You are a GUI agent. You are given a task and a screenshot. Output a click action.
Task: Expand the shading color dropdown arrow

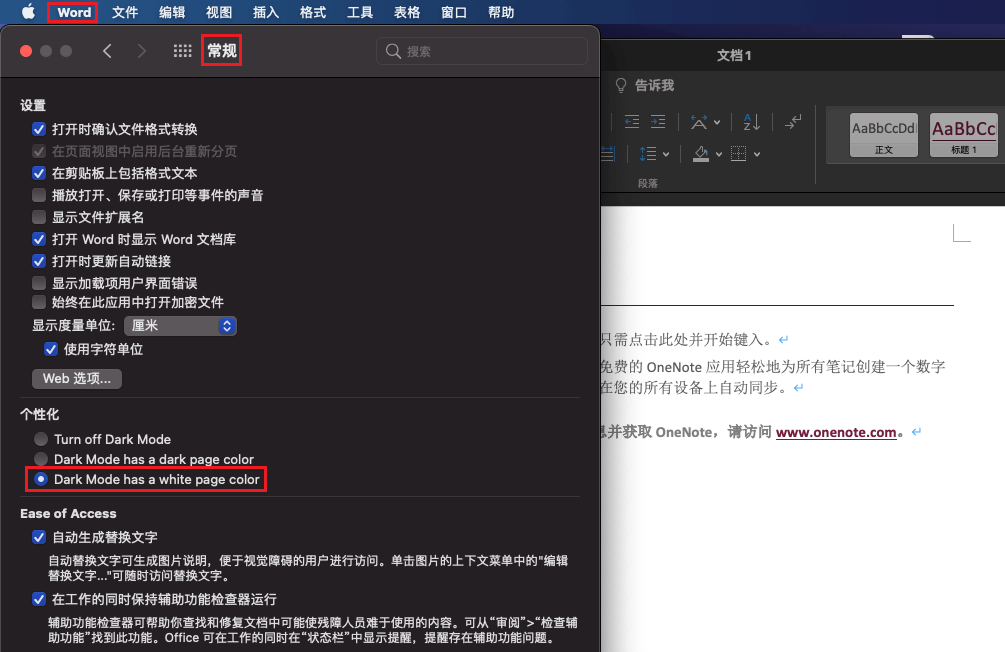click(x=718, y=154)
